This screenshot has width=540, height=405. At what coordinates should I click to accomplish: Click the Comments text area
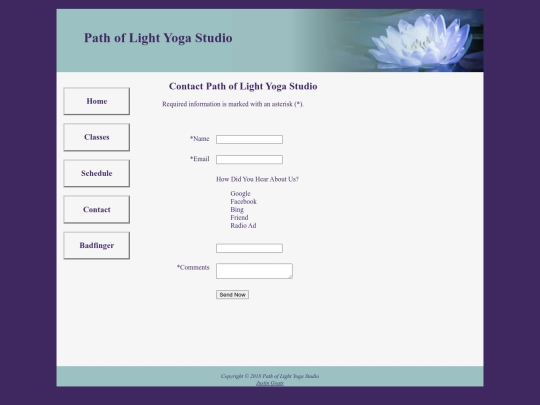coord(254,271)
